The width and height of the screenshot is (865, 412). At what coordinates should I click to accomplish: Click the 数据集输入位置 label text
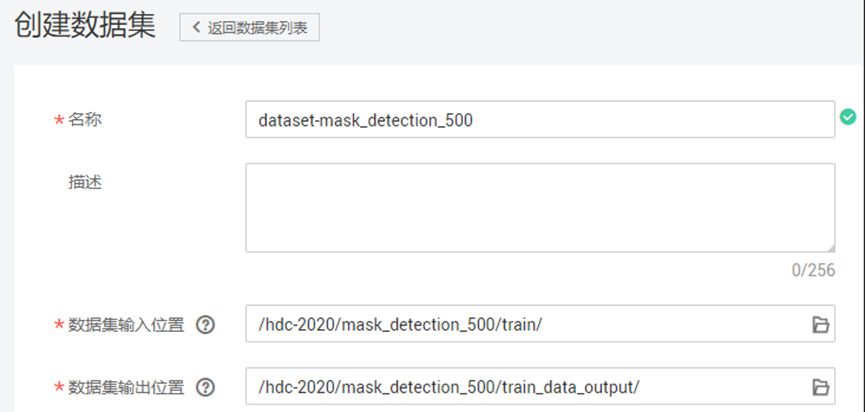[x=126, y=324]
